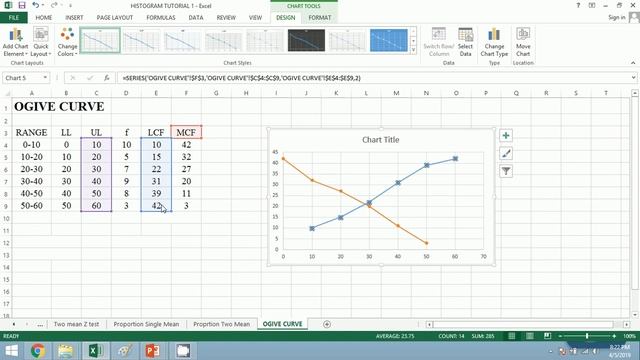The image size is (640, 360).
Task: Add a new sheet with plus button
Action: [x=327, y=324]
